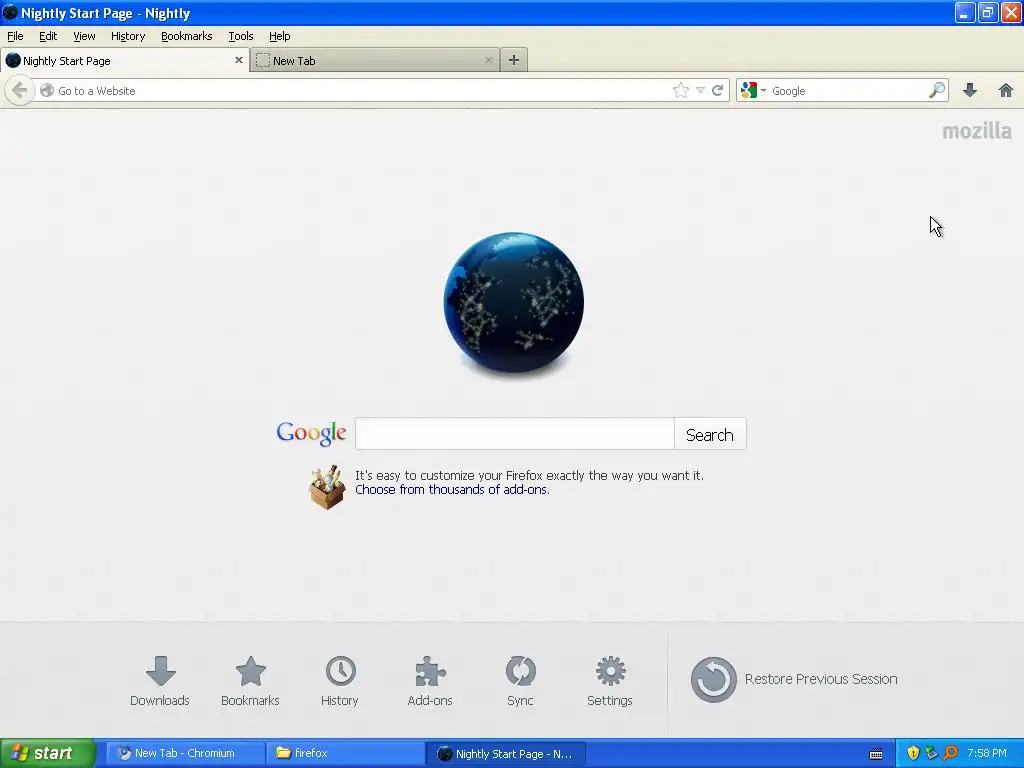Open the firefox folder taskbar item
Image resolution: width=1024 pixels, height=768 pixels.
(x=345, y=753)
